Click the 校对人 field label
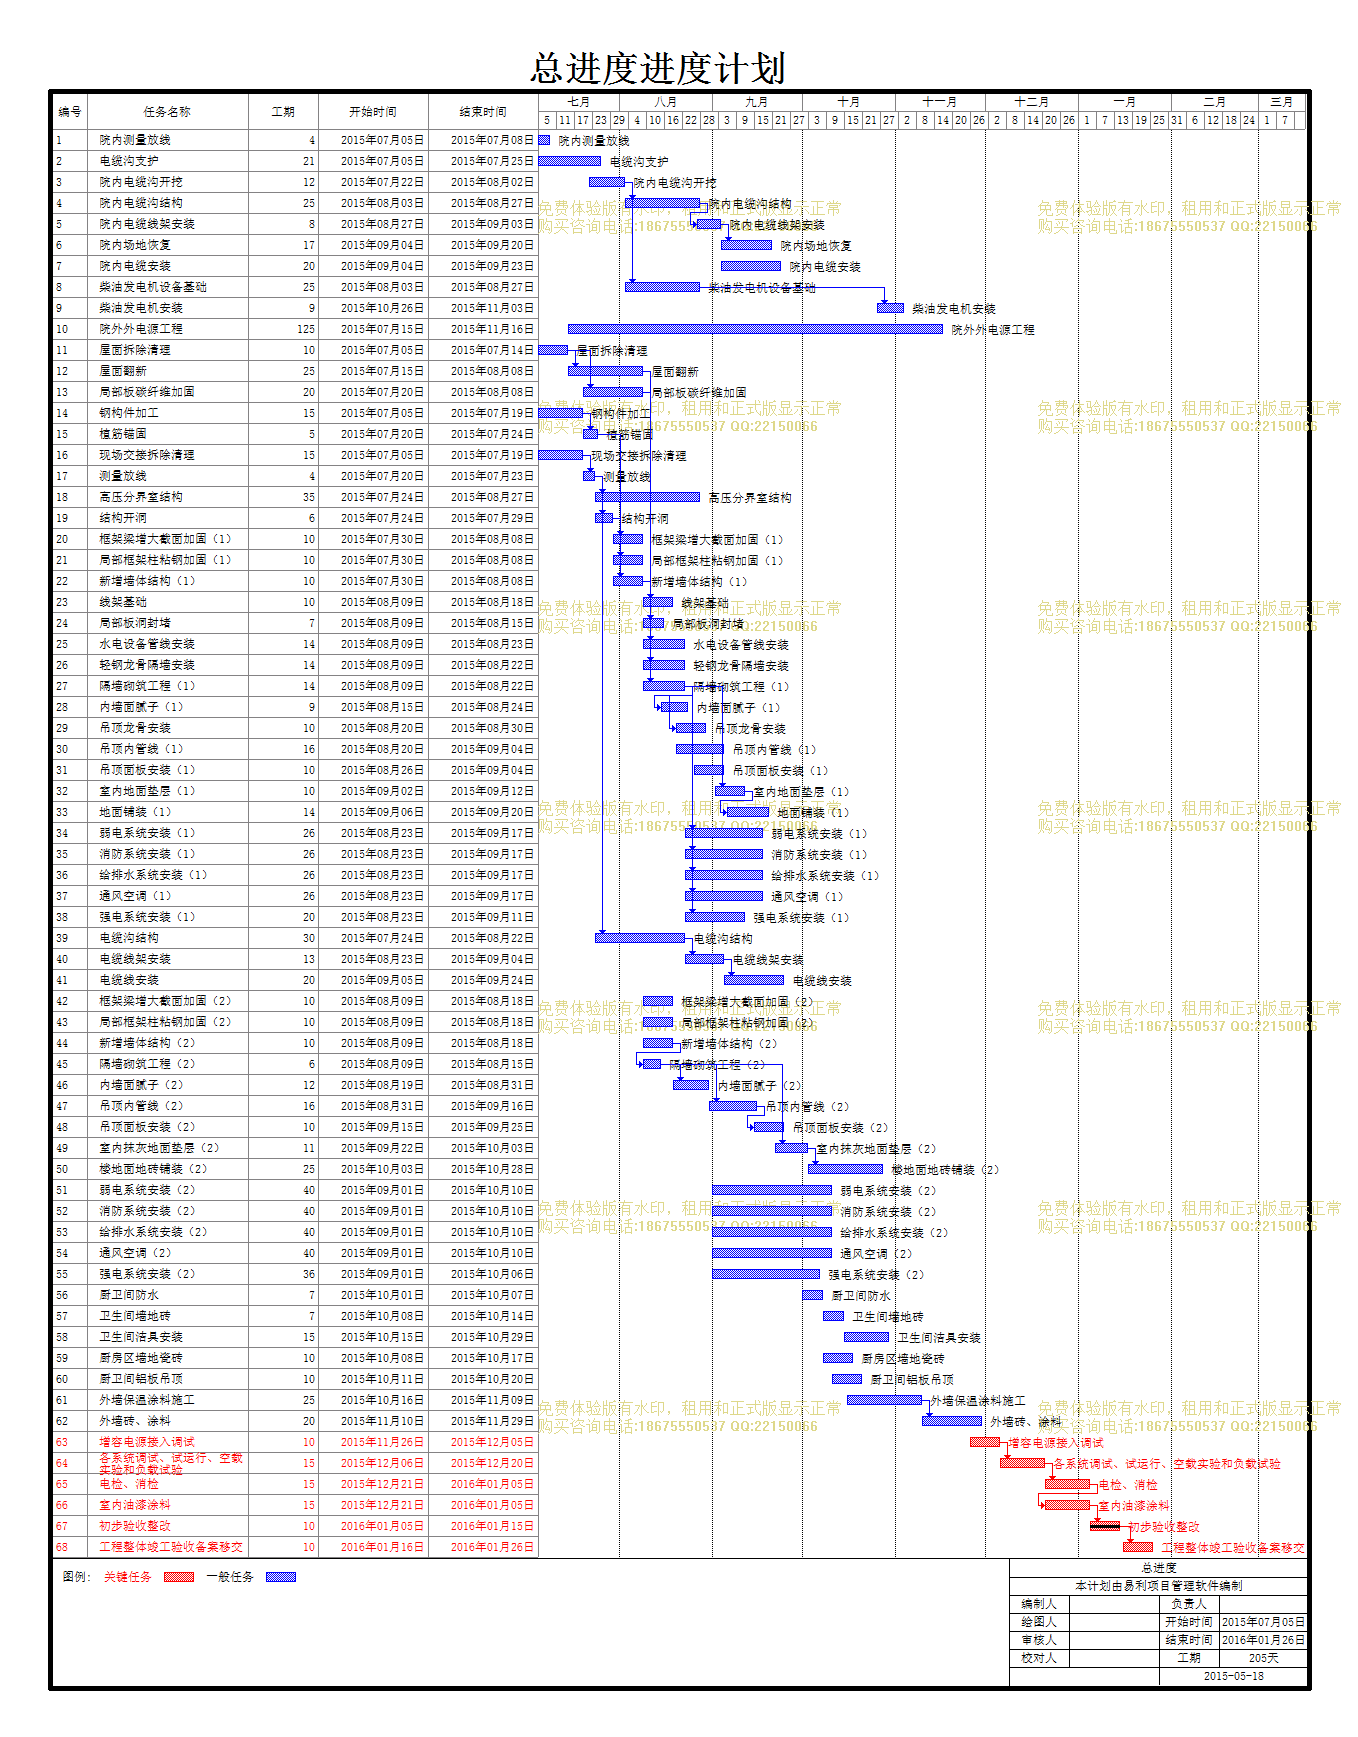The width and height of the screenshot is (1358, 1737). point(1039,1658)
